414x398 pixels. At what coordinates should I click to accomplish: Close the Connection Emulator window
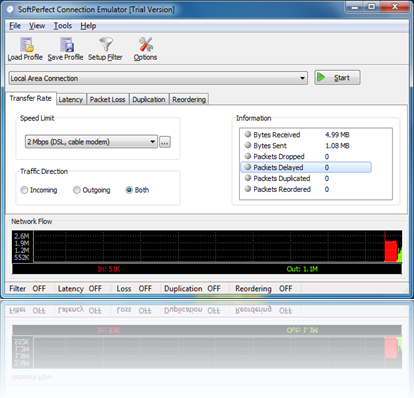point(395,7)
